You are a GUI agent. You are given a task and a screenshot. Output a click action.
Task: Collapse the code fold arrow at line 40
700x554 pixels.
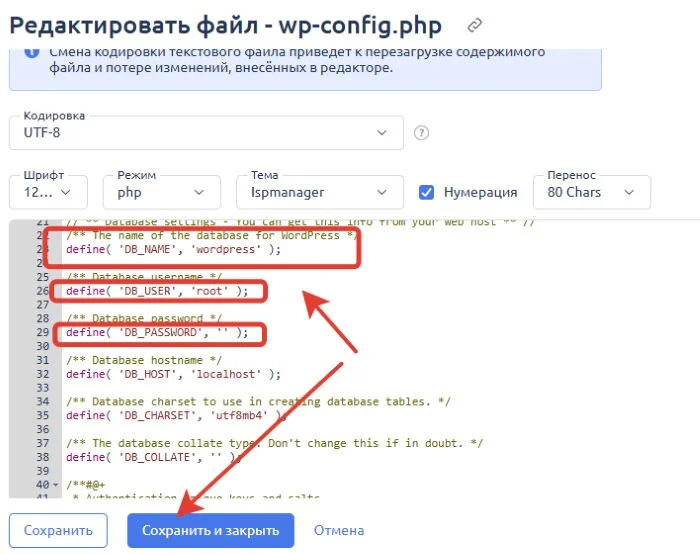(55, 484)
